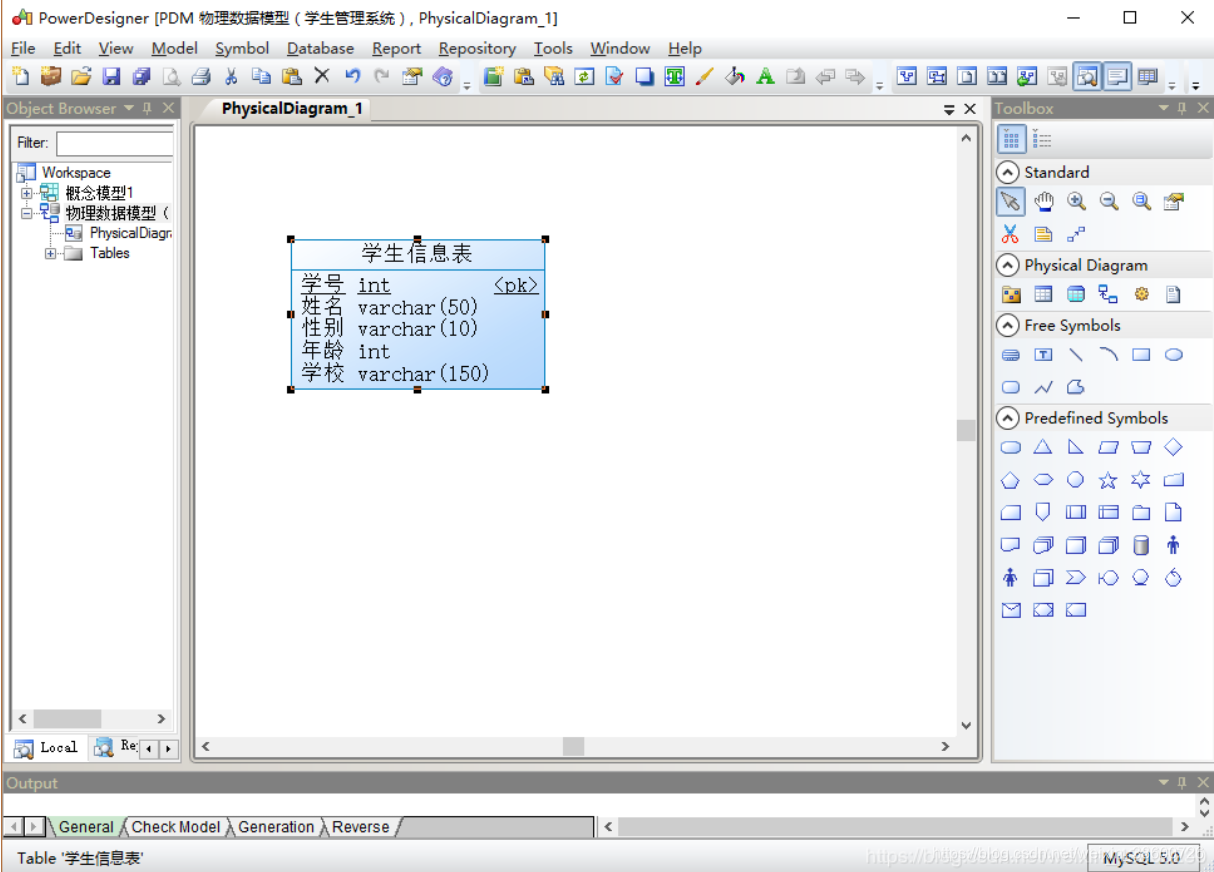Select the Package tool in Physical Diagram

point(1011,294)
